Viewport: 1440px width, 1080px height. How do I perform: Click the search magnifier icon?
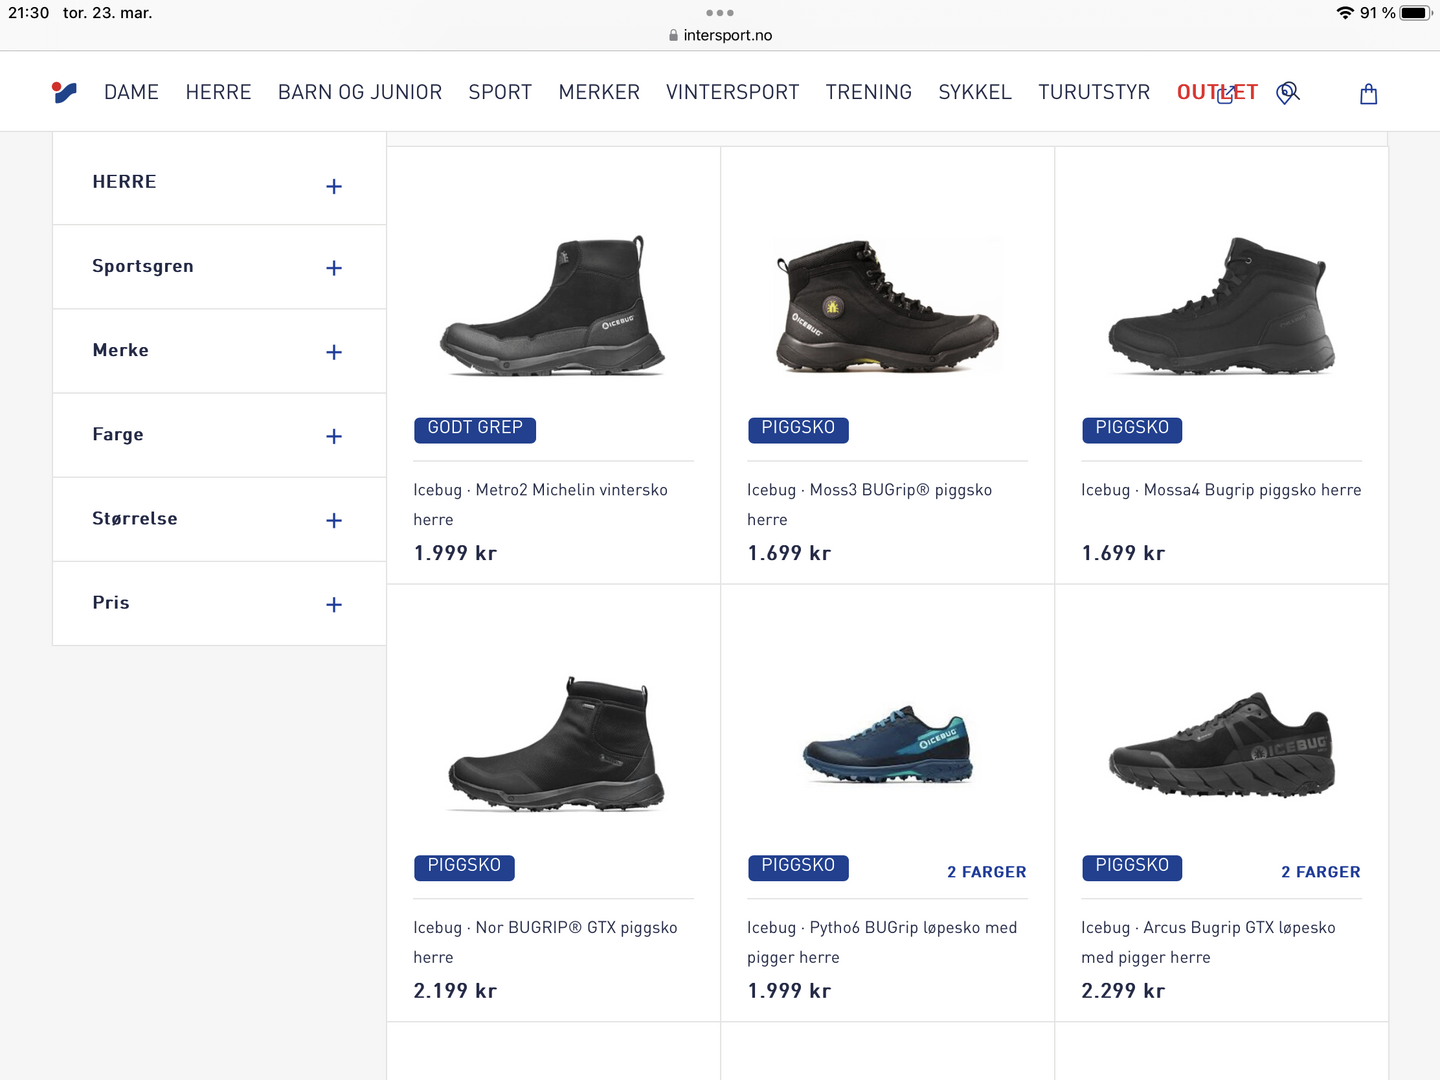(1288, 93)
